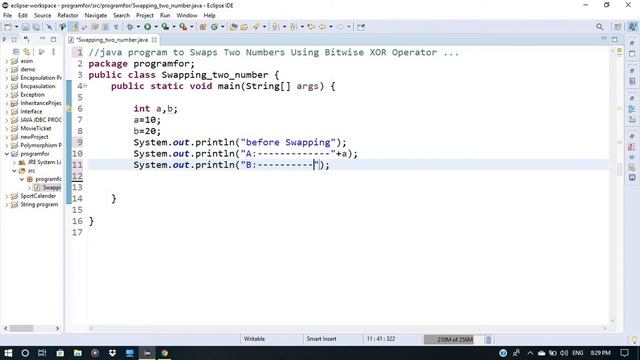Click the New Java Package icon
This screenshot has height=360, width=640.
[x=202, y=27]
